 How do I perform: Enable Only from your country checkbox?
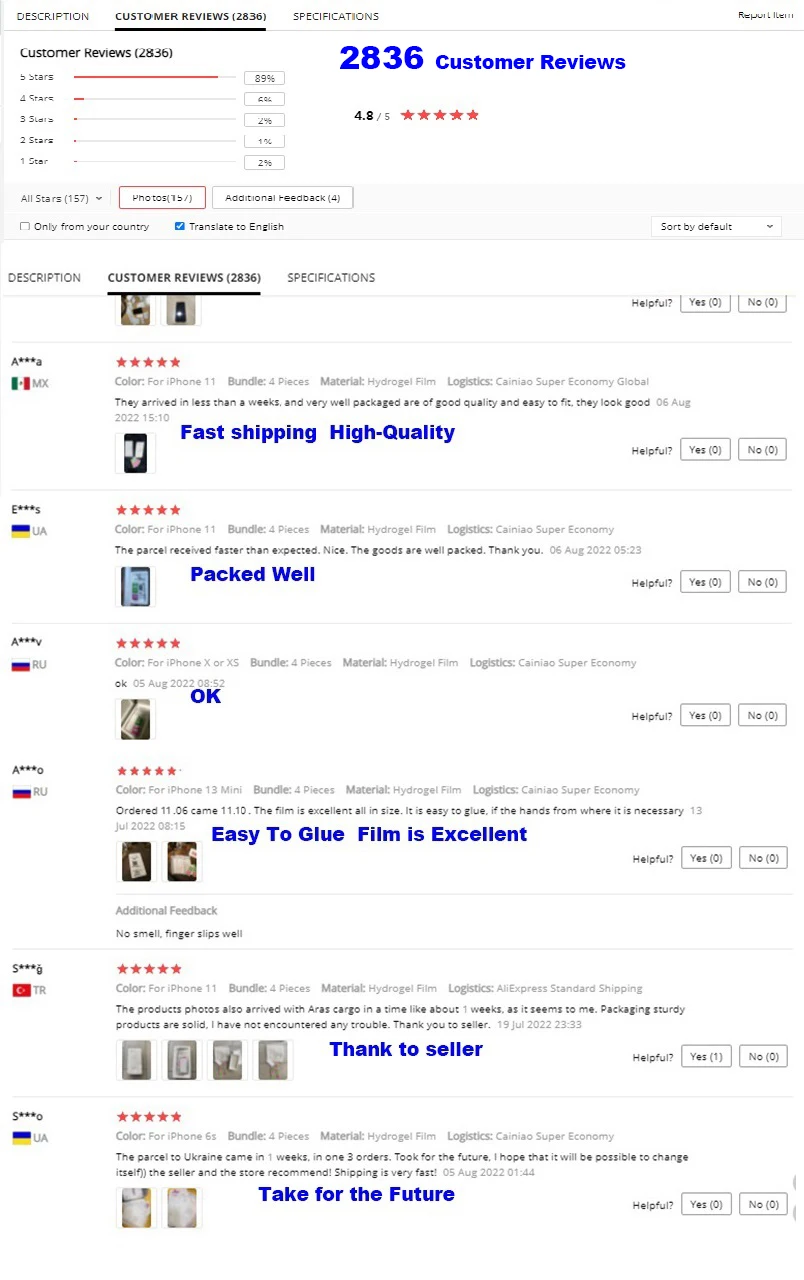25,227
